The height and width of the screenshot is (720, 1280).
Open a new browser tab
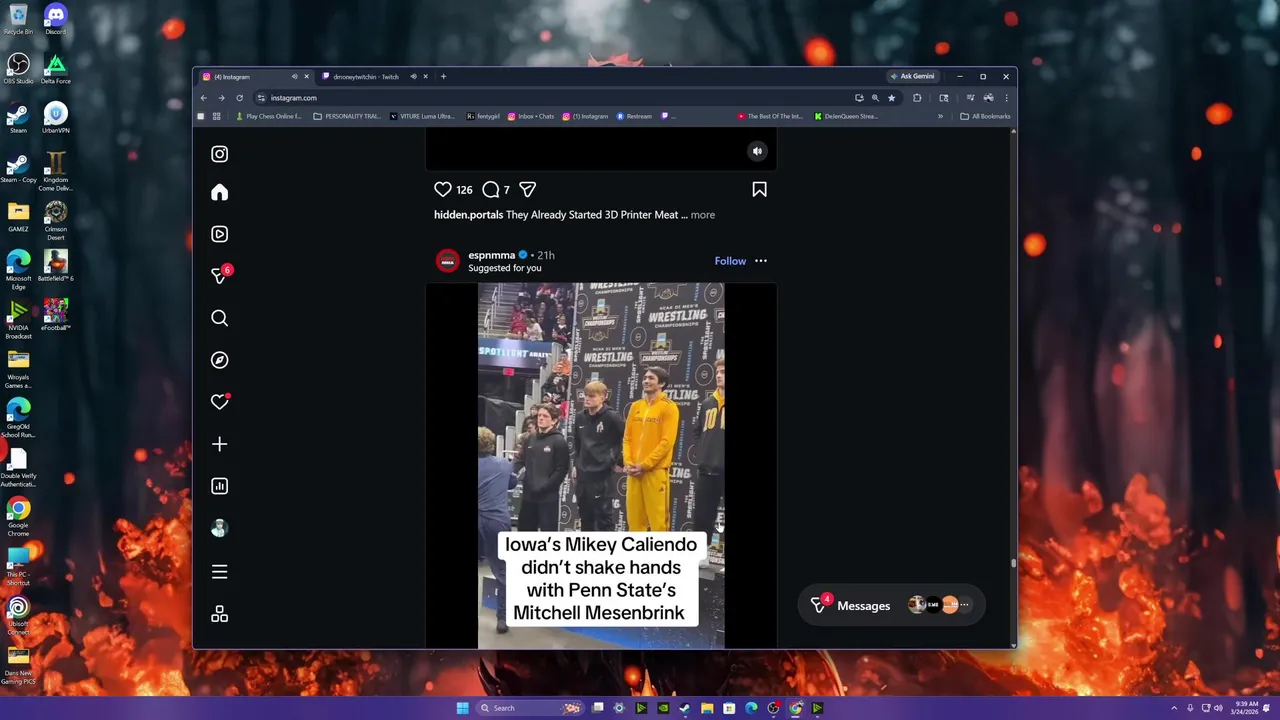click(443, 76)
